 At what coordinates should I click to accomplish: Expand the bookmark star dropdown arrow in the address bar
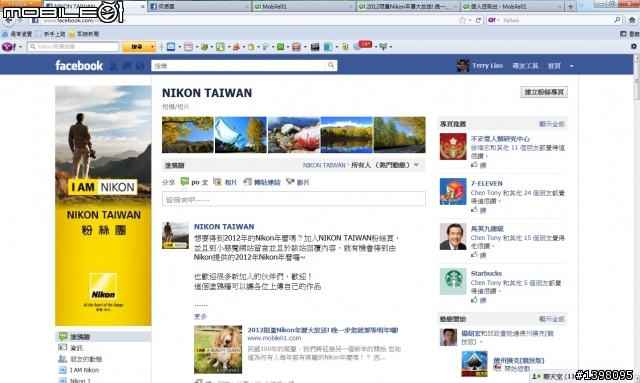tap(470, 20)
